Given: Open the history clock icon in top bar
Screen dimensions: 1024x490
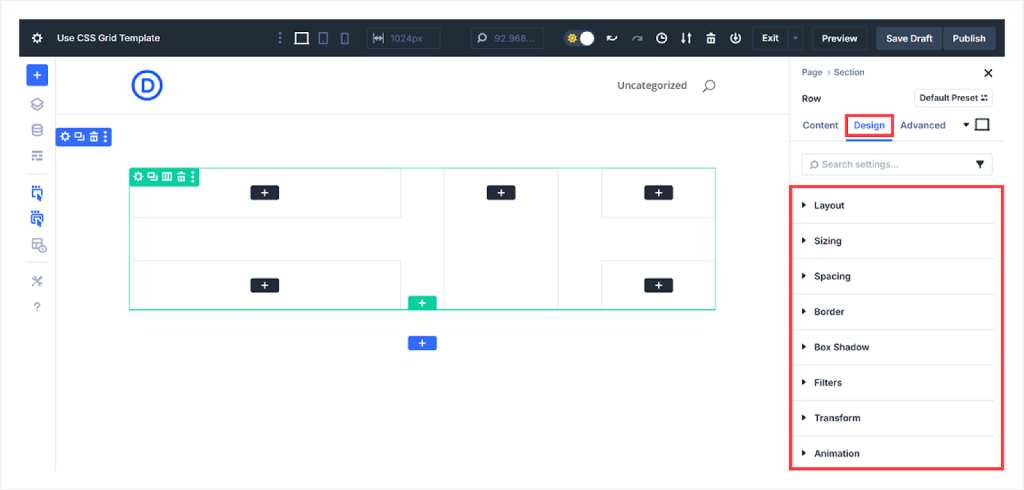Looking at the screenshot, I should [661, 38].
